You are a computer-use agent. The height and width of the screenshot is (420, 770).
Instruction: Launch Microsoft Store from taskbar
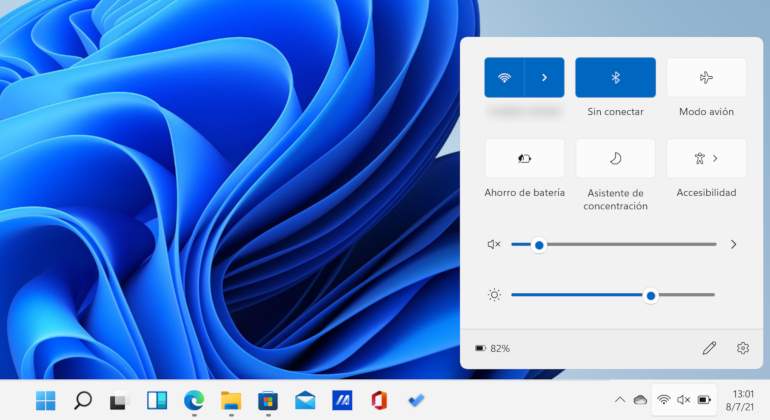pyautogui.click(x=268, y=401)
